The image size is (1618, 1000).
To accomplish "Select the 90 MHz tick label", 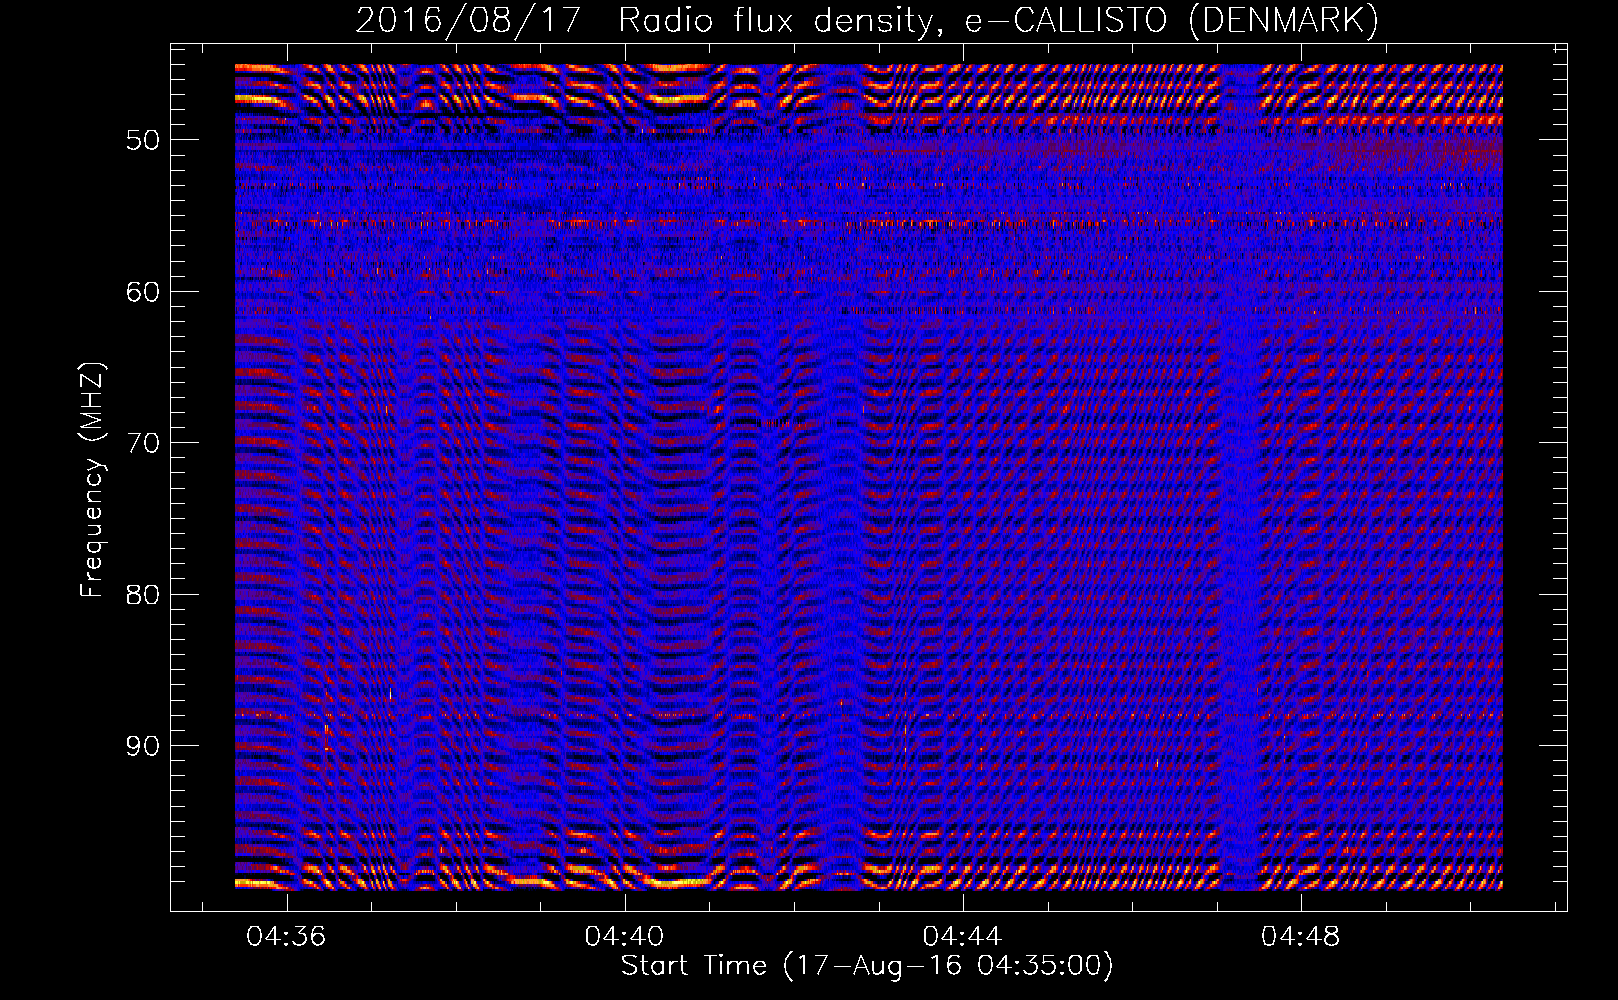I will point(142,746).
